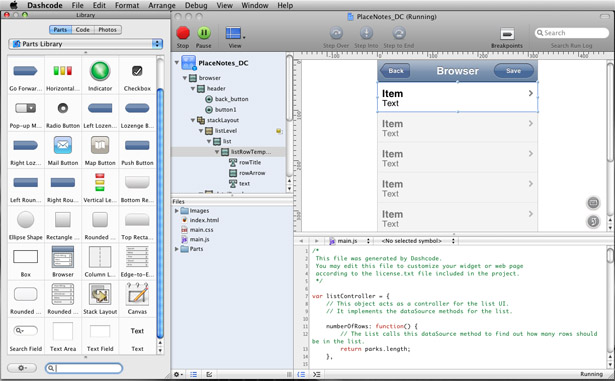This screenshot has width=615, height=381.
Task: Select the Stack Layout part
Action: (x=100, y=294)
